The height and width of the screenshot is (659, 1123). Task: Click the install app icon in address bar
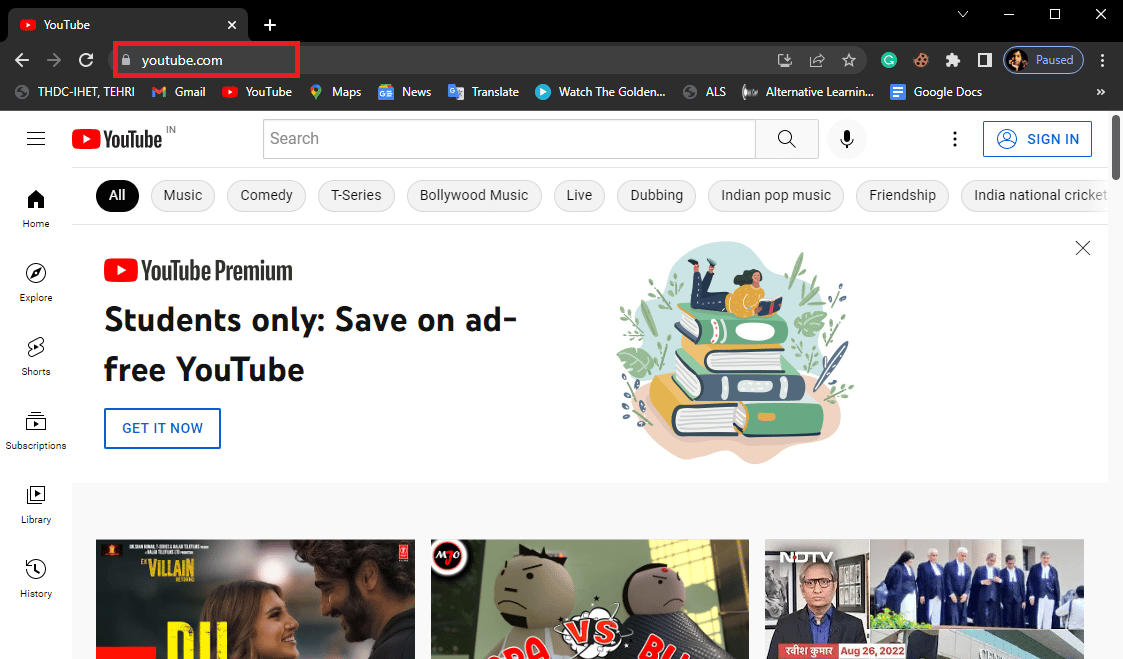pos(785,60)
